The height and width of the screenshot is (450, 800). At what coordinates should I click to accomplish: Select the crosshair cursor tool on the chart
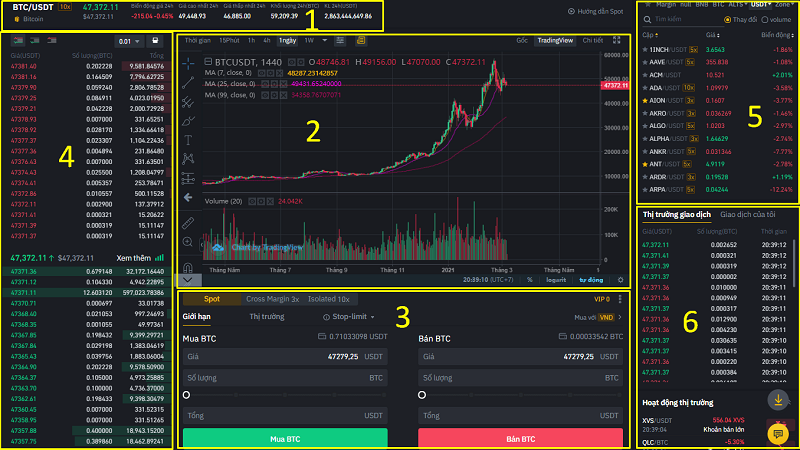[x=188, y=63]
